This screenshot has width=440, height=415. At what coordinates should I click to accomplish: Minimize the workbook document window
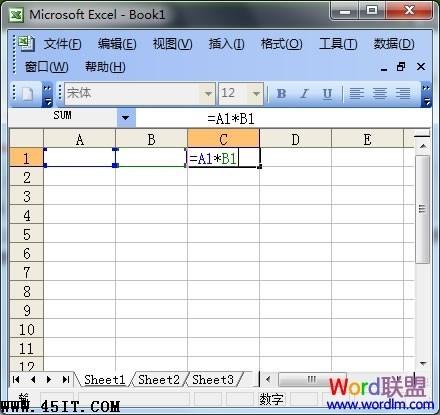click(x=384, y=68)
